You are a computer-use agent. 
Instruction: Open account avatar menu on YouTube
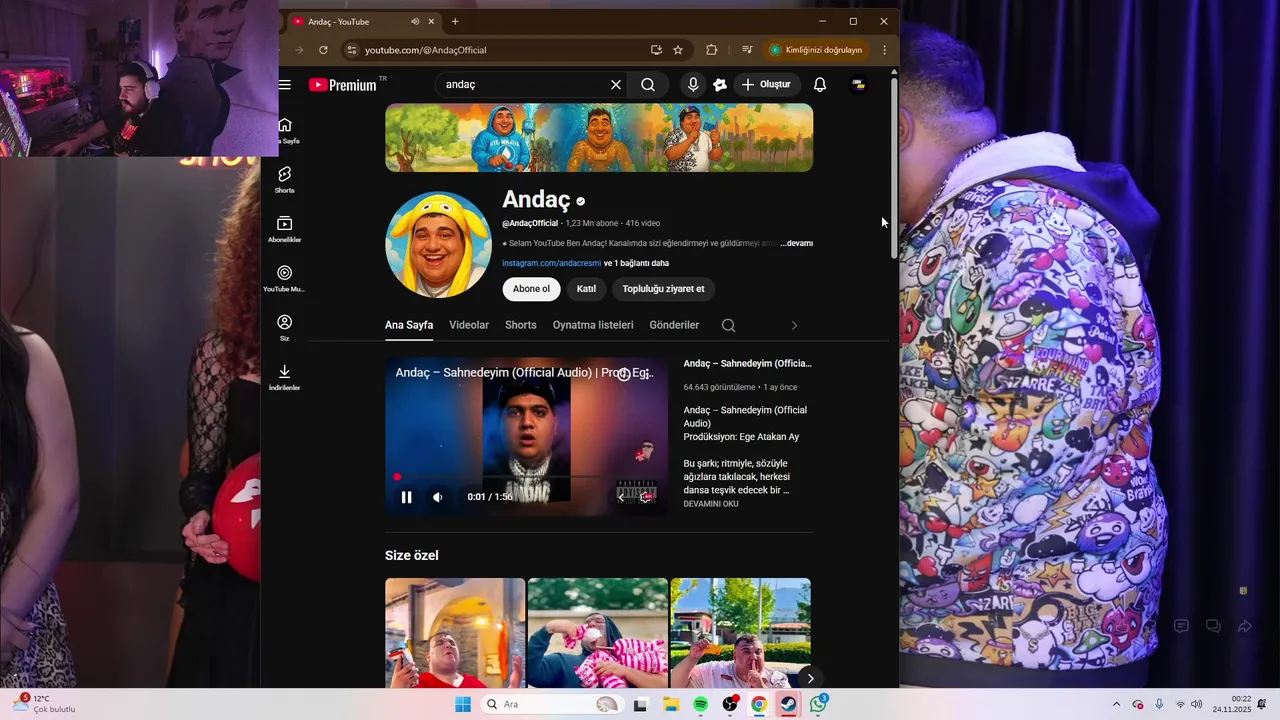(x=858, y=85)
